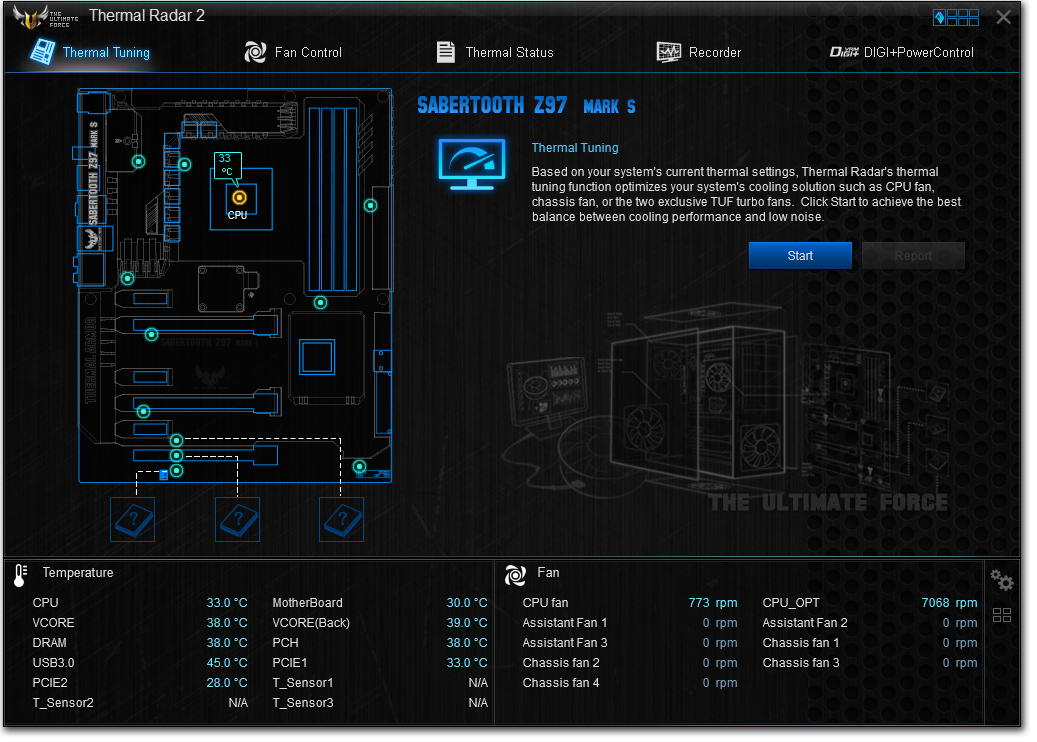Click the Chassis fan 2 row label
Viewport: 1037px width, 742px height.
pyautogui.click(x=561, y=663)
